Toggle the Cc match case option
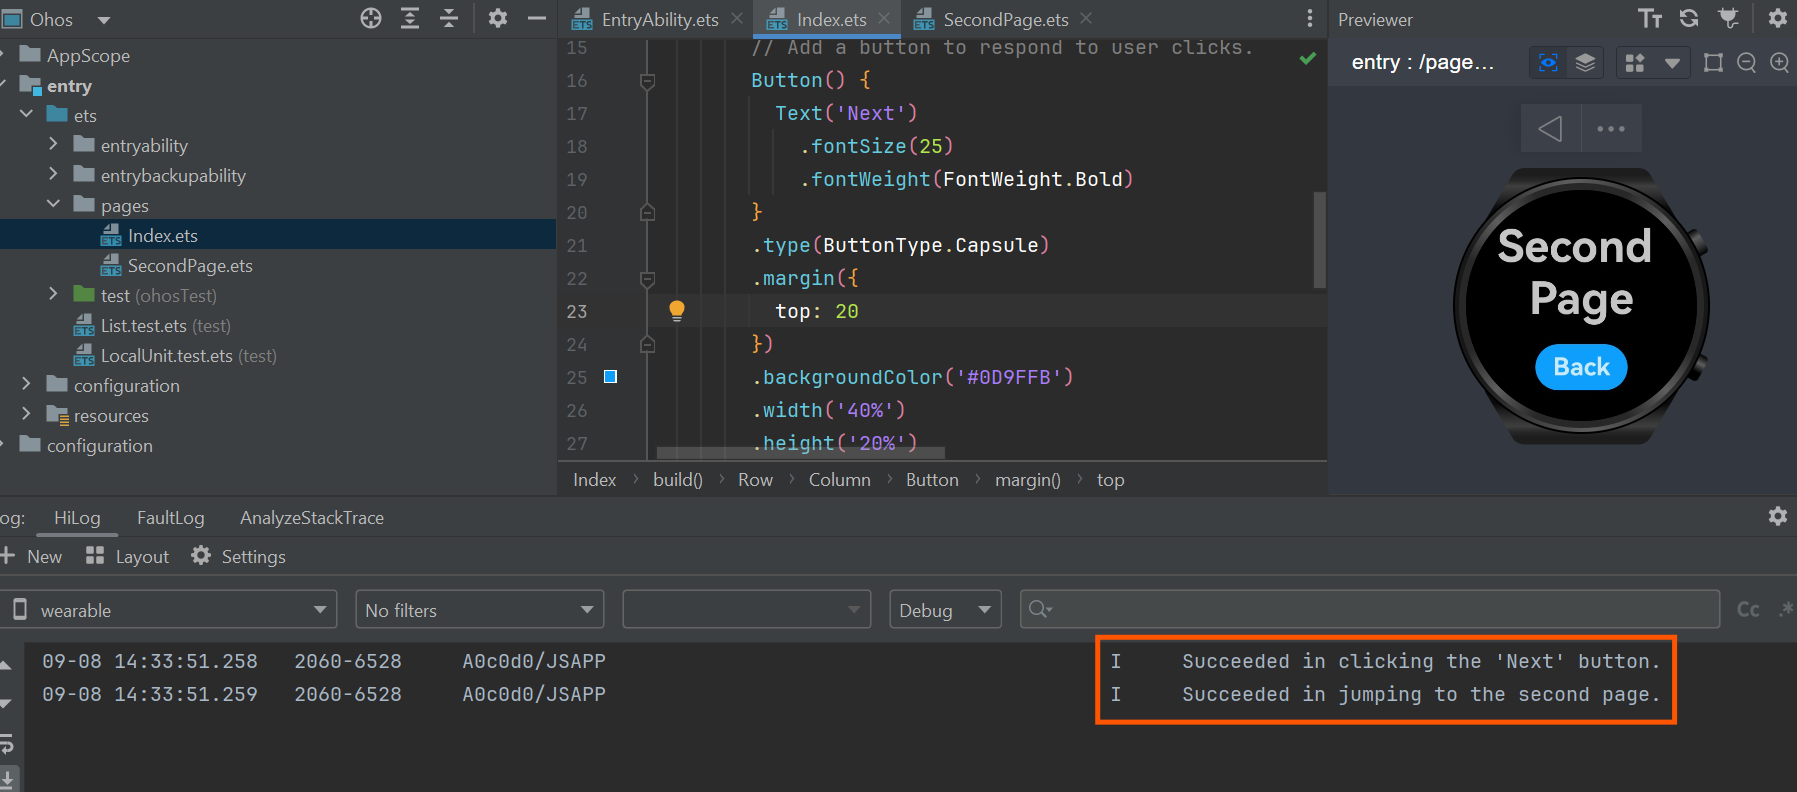The width and height of the screenshot is (1797, 792). [1748, 609]
